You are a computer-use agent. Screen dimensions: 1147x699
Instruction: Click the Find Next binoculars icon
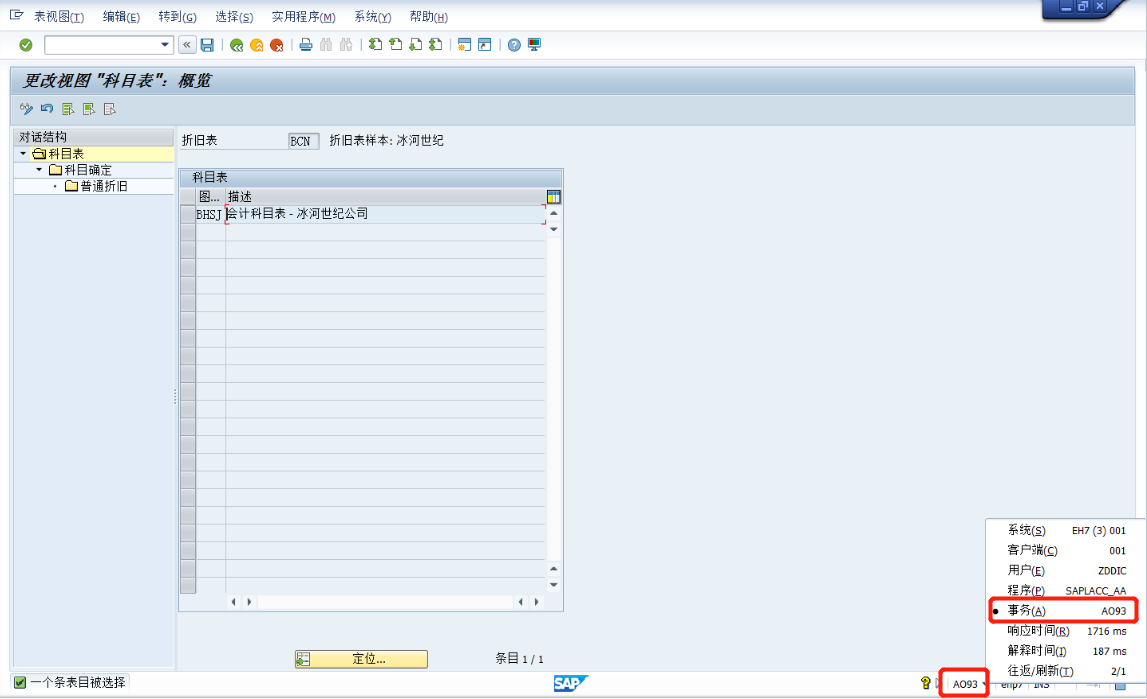[346, 45]
